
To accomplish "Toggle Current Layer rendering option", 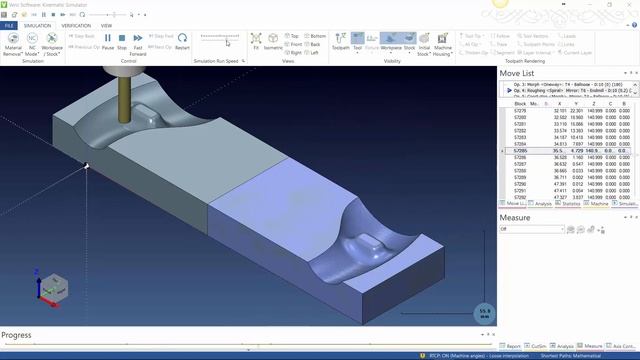I will pyautogui.click(x=575, y=53).
